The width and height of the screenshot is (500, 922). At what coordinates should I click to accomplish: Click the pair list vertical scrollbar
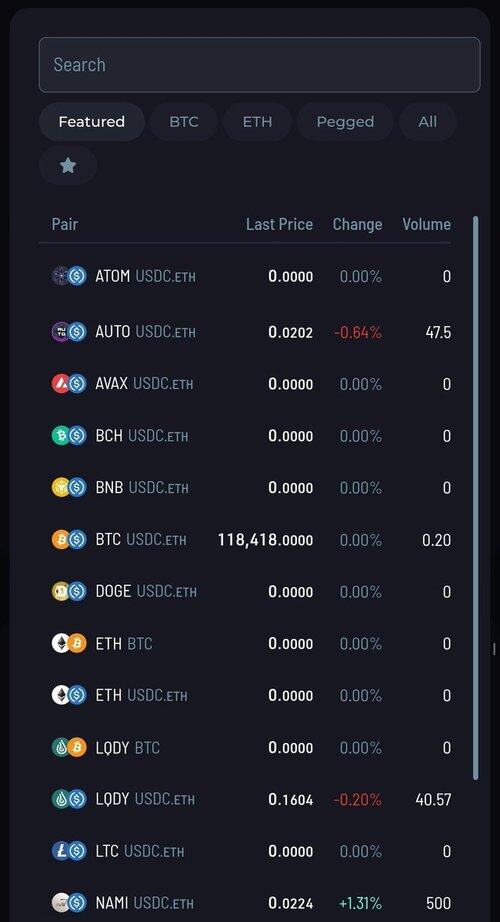tap(475, 498)
